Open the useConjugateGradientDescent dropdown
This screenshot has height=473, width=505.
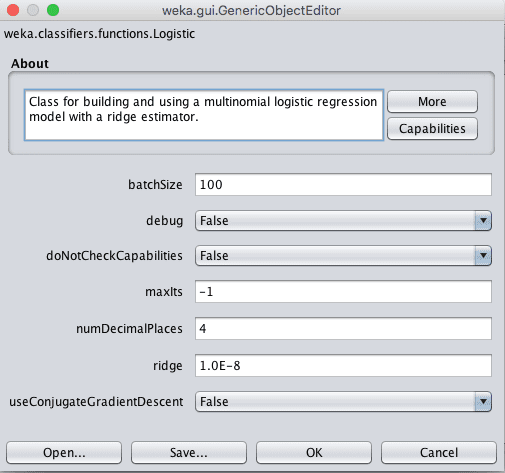tap(343, 402)
